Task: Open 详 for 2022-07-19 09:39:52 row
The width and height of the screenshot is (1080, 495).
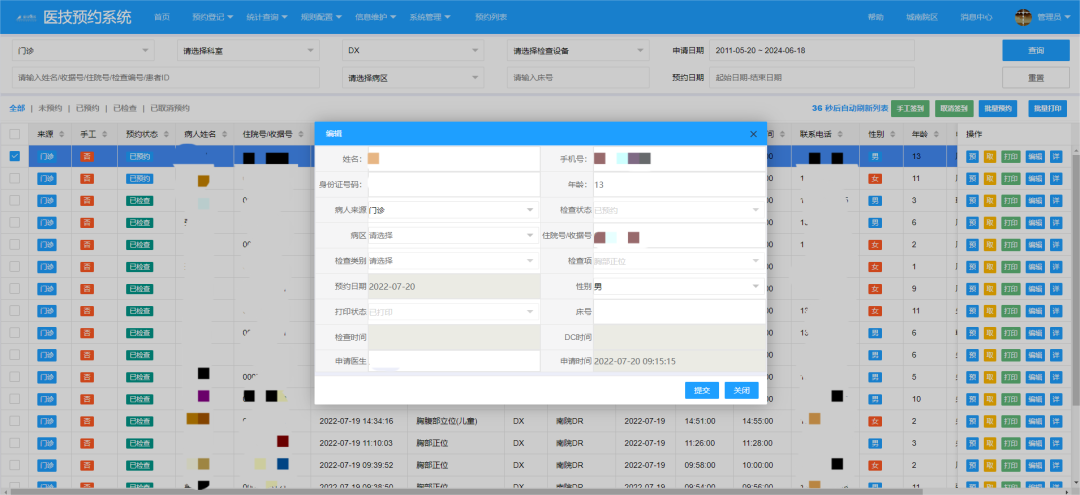Action: pyautogui.click(x=1055, y=465)
